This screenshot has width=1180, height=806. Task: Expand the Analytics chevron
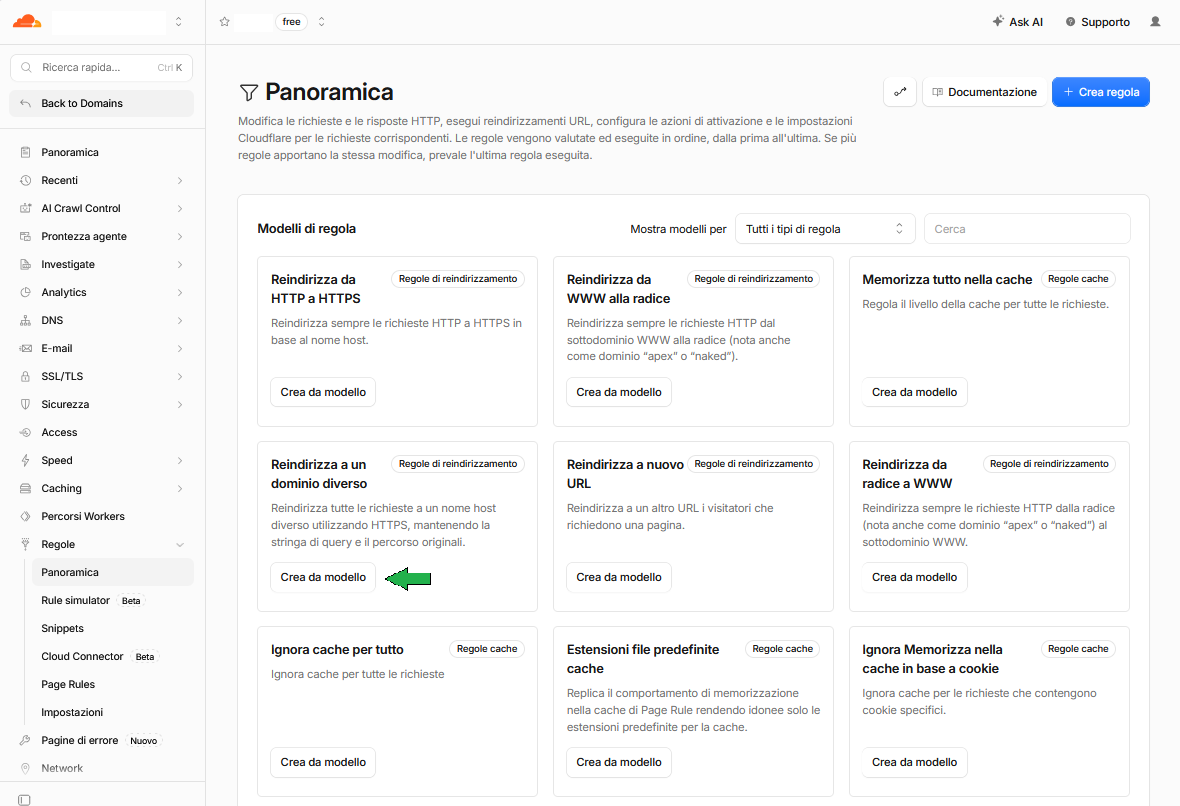click(180, 292)
